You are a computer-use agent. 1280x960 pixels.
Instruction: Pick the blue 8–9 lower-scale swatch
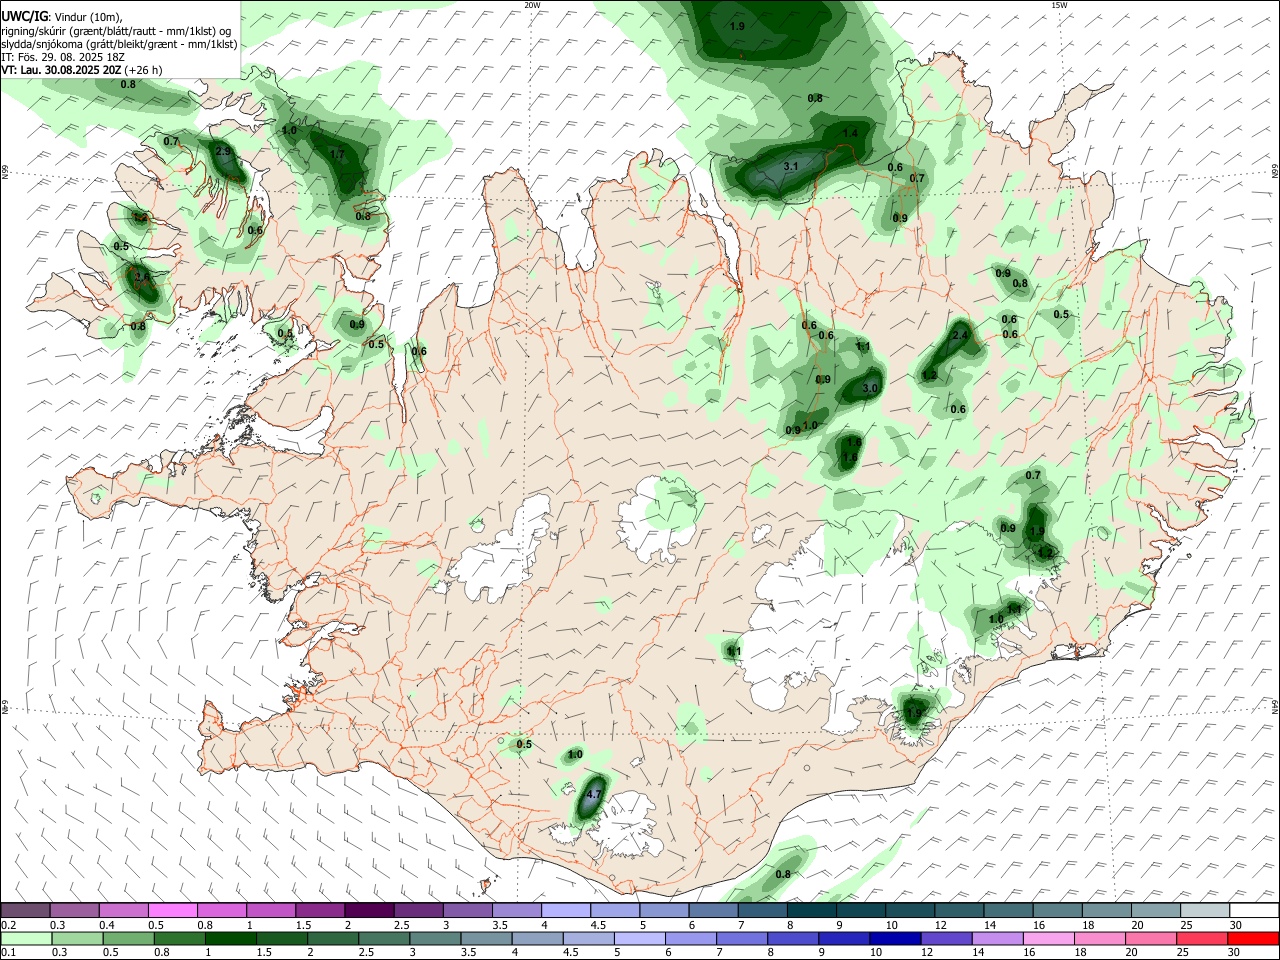click(793, 938)
